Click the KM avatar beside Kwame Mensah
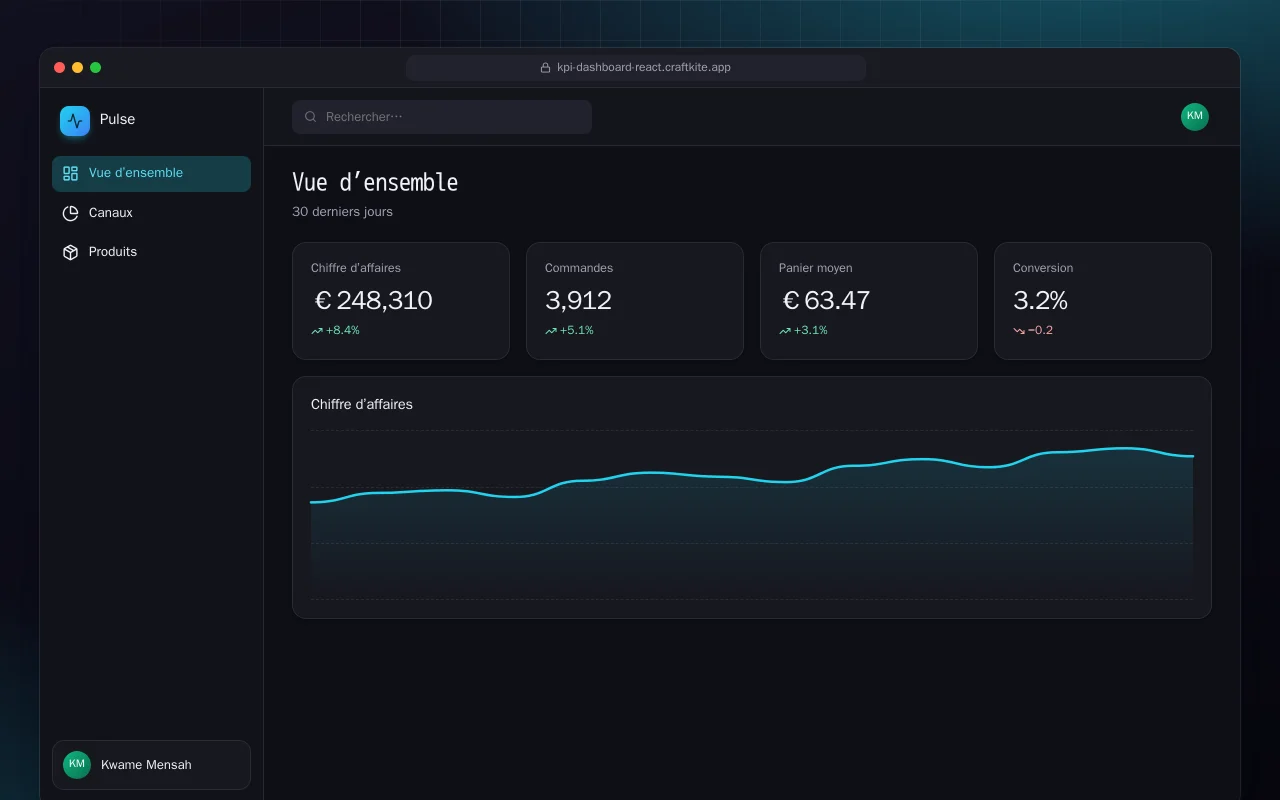The height and width of the screenshot is (800, 1280). [x=77, y=765]
